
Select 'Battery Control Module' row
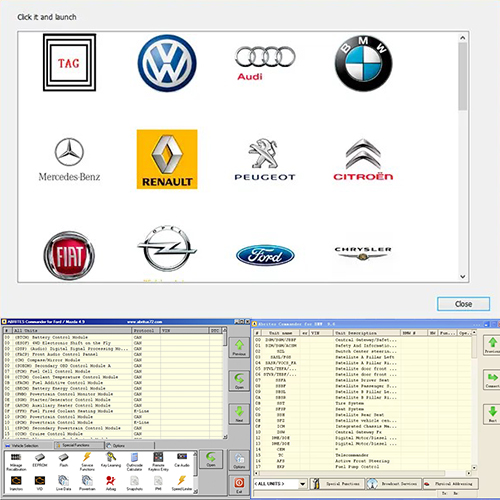[x=113, y=337]
